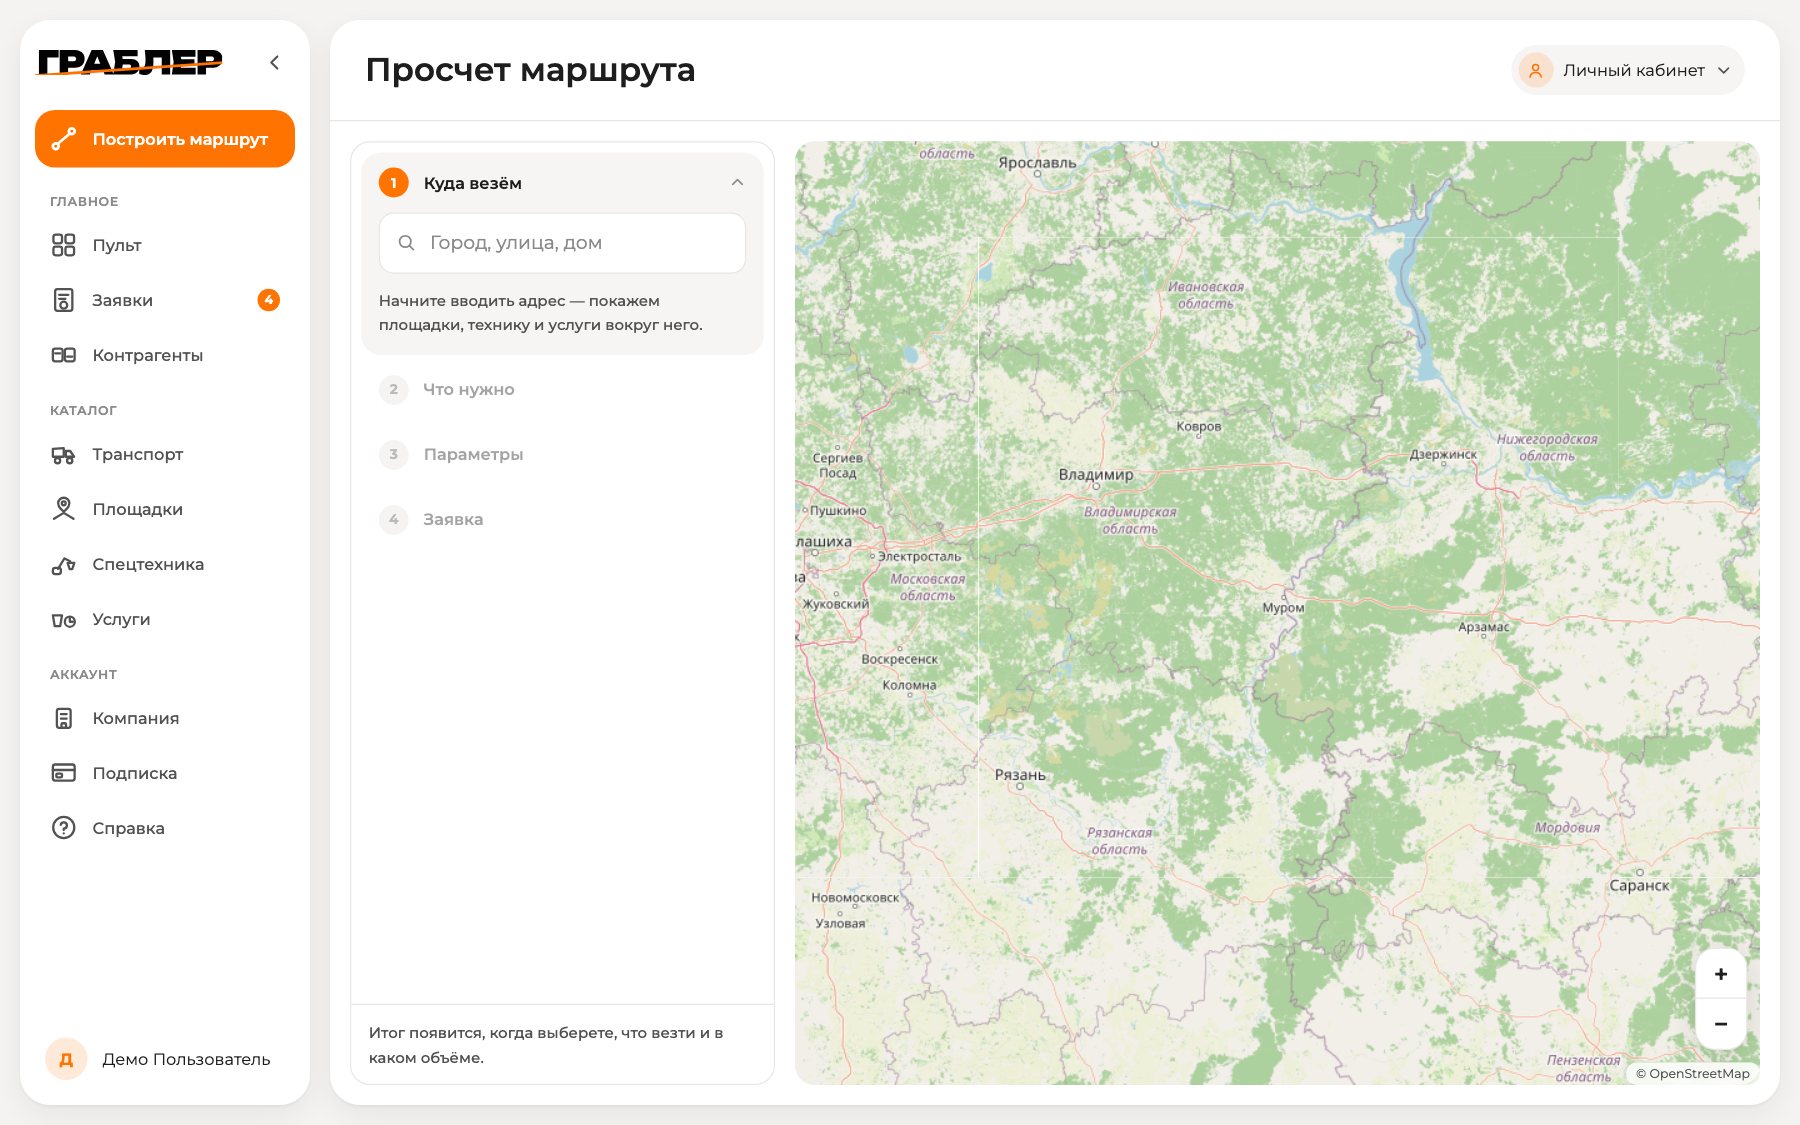Expand the Личный кабинет dropdown arrow
The width and height of the screenshot is (1800, 1125).
(1723, 70)
